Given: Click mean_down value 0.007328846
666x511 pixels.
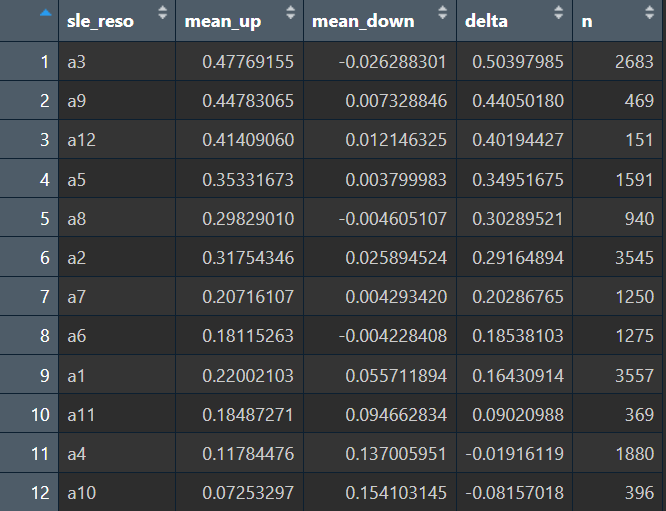Looking at the screenshot, I should click(396, 101).
